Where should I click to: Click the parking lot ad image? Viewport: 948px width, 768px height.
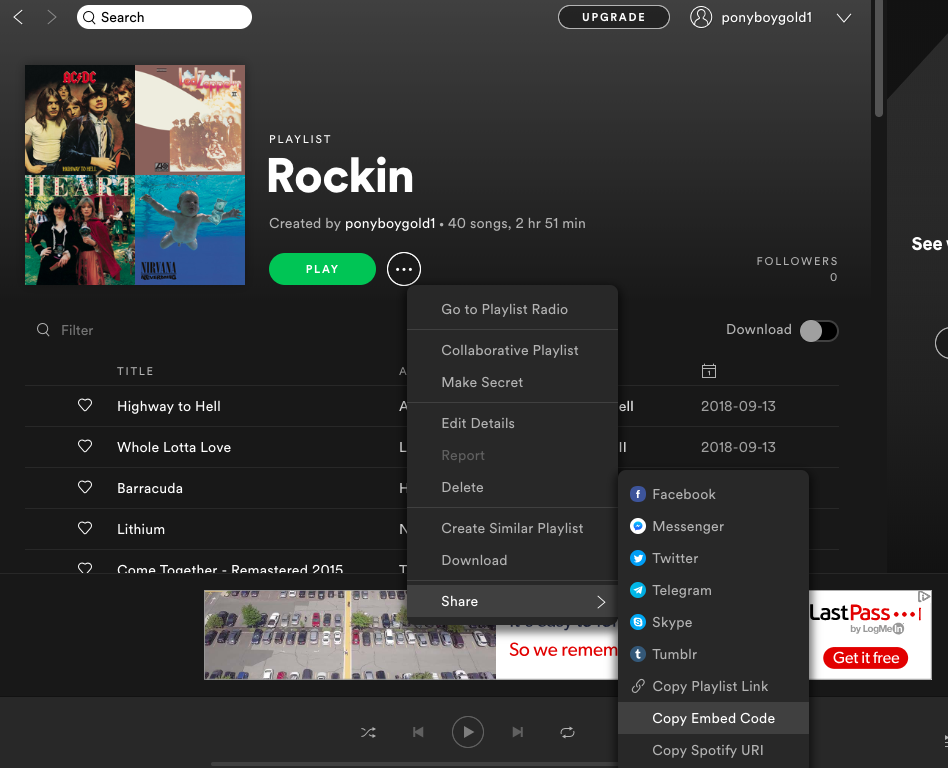[x=350, y=635]
